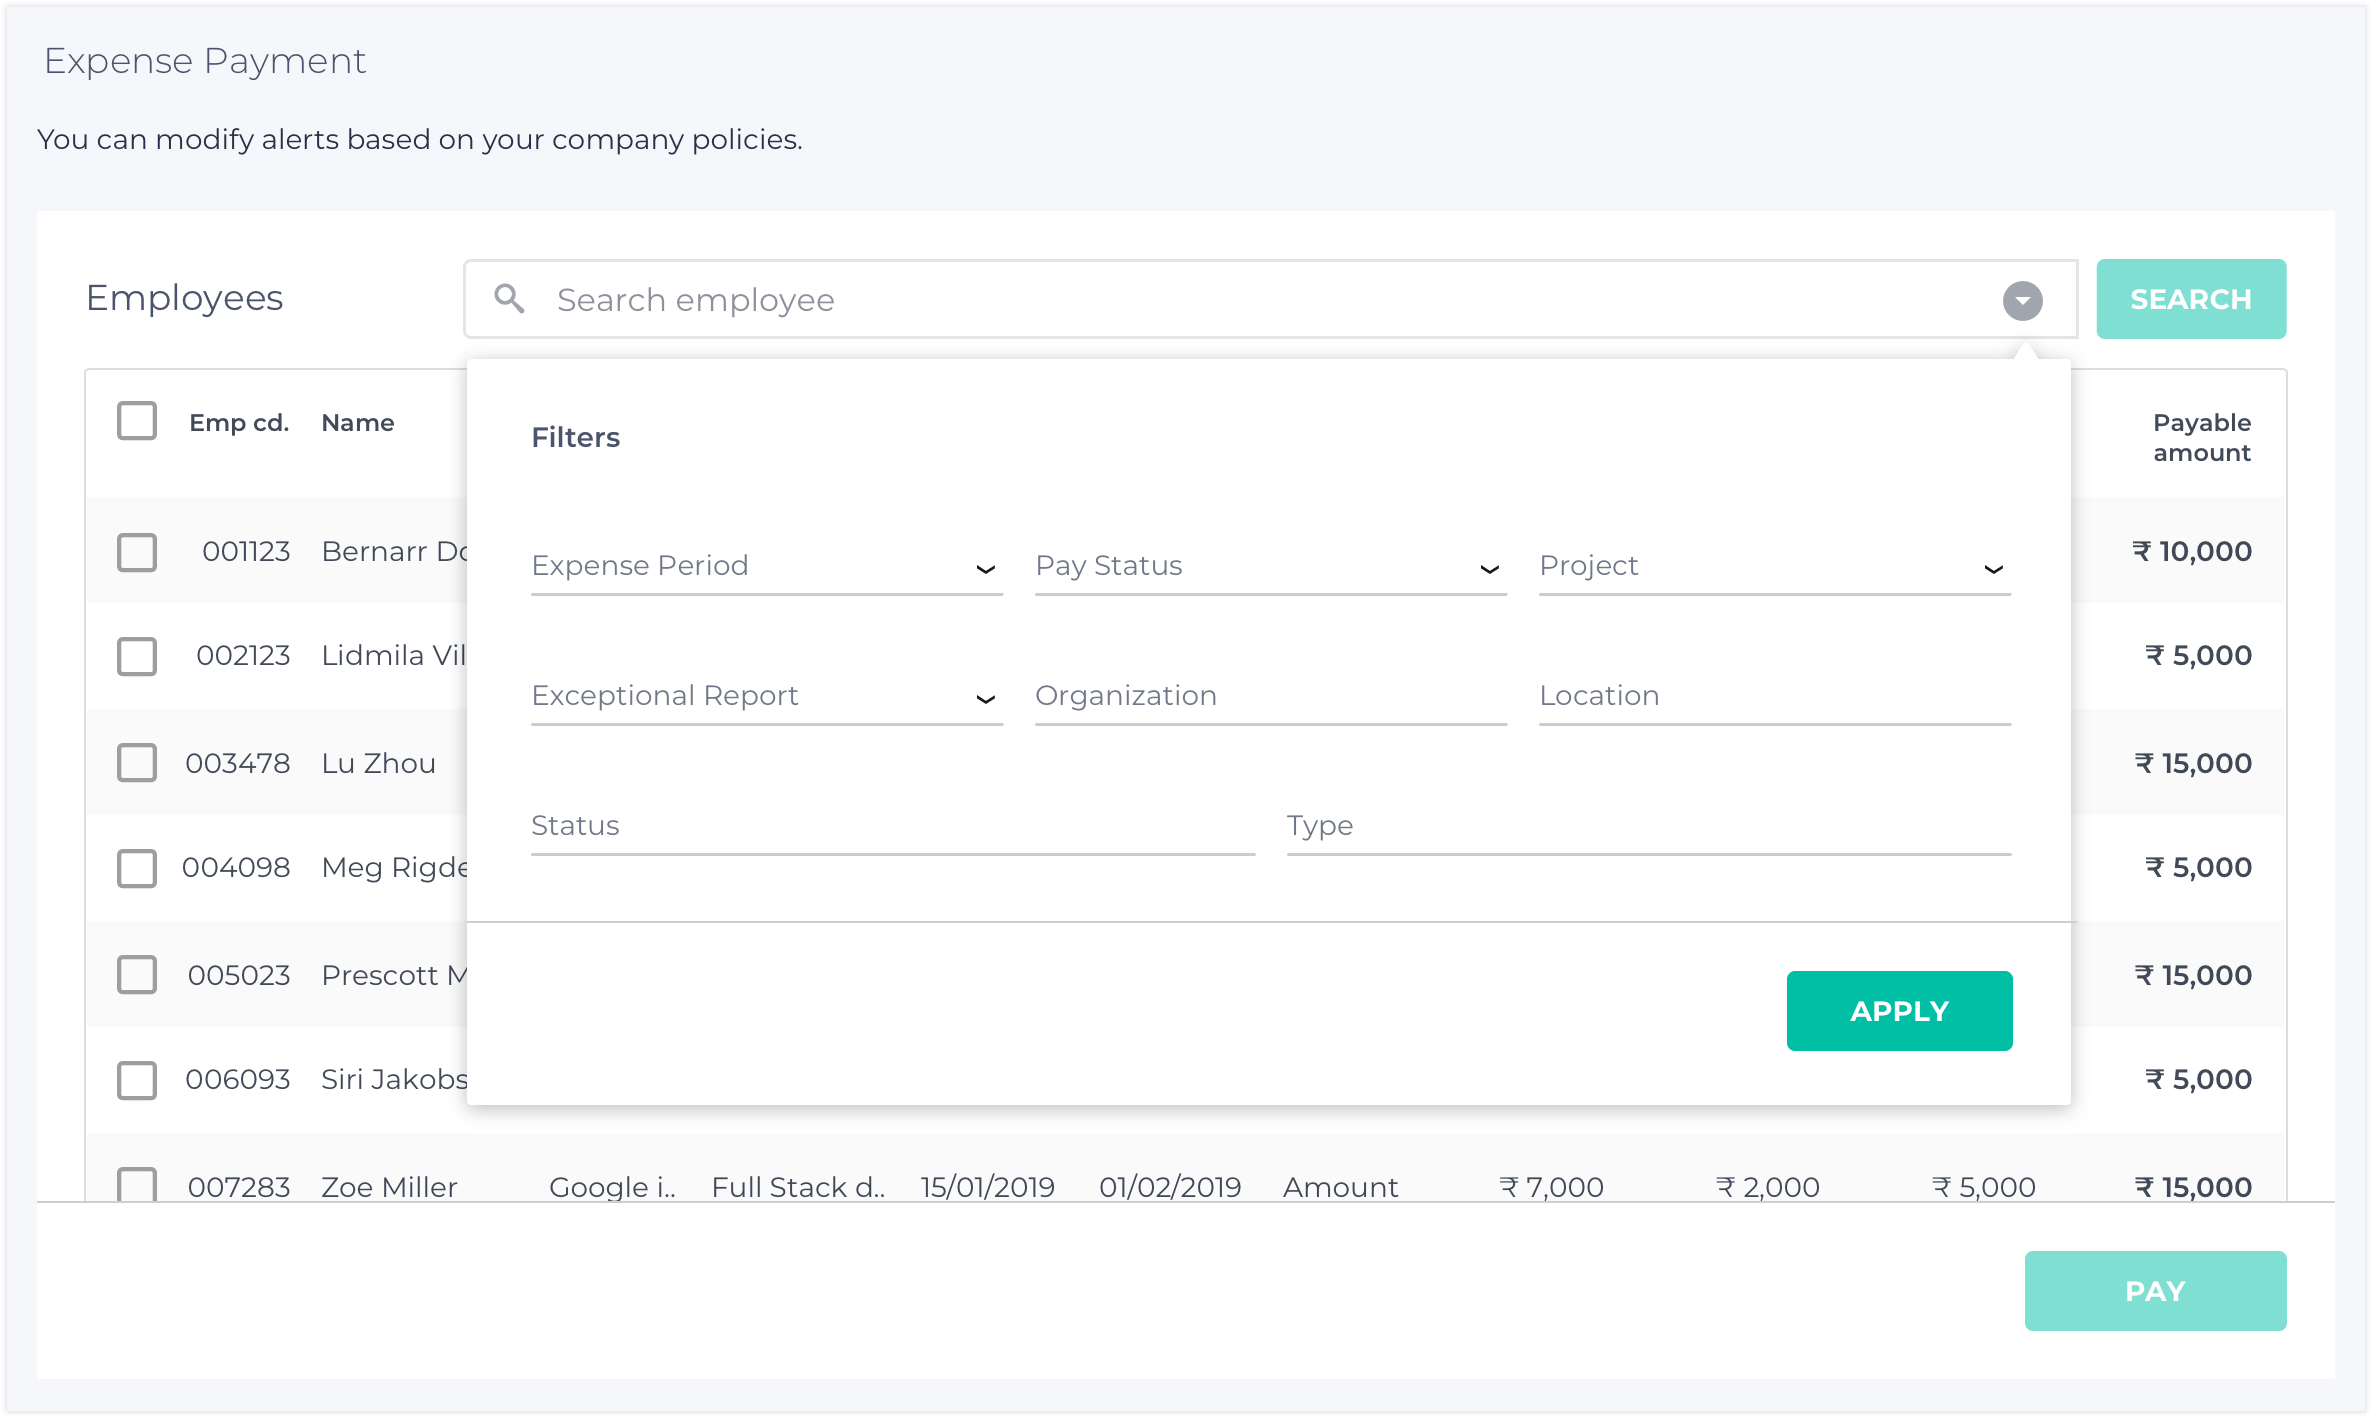Screen dimensions: 2372x1418
Task: Select employee 004098 checkbox
Action: (137, 868)
